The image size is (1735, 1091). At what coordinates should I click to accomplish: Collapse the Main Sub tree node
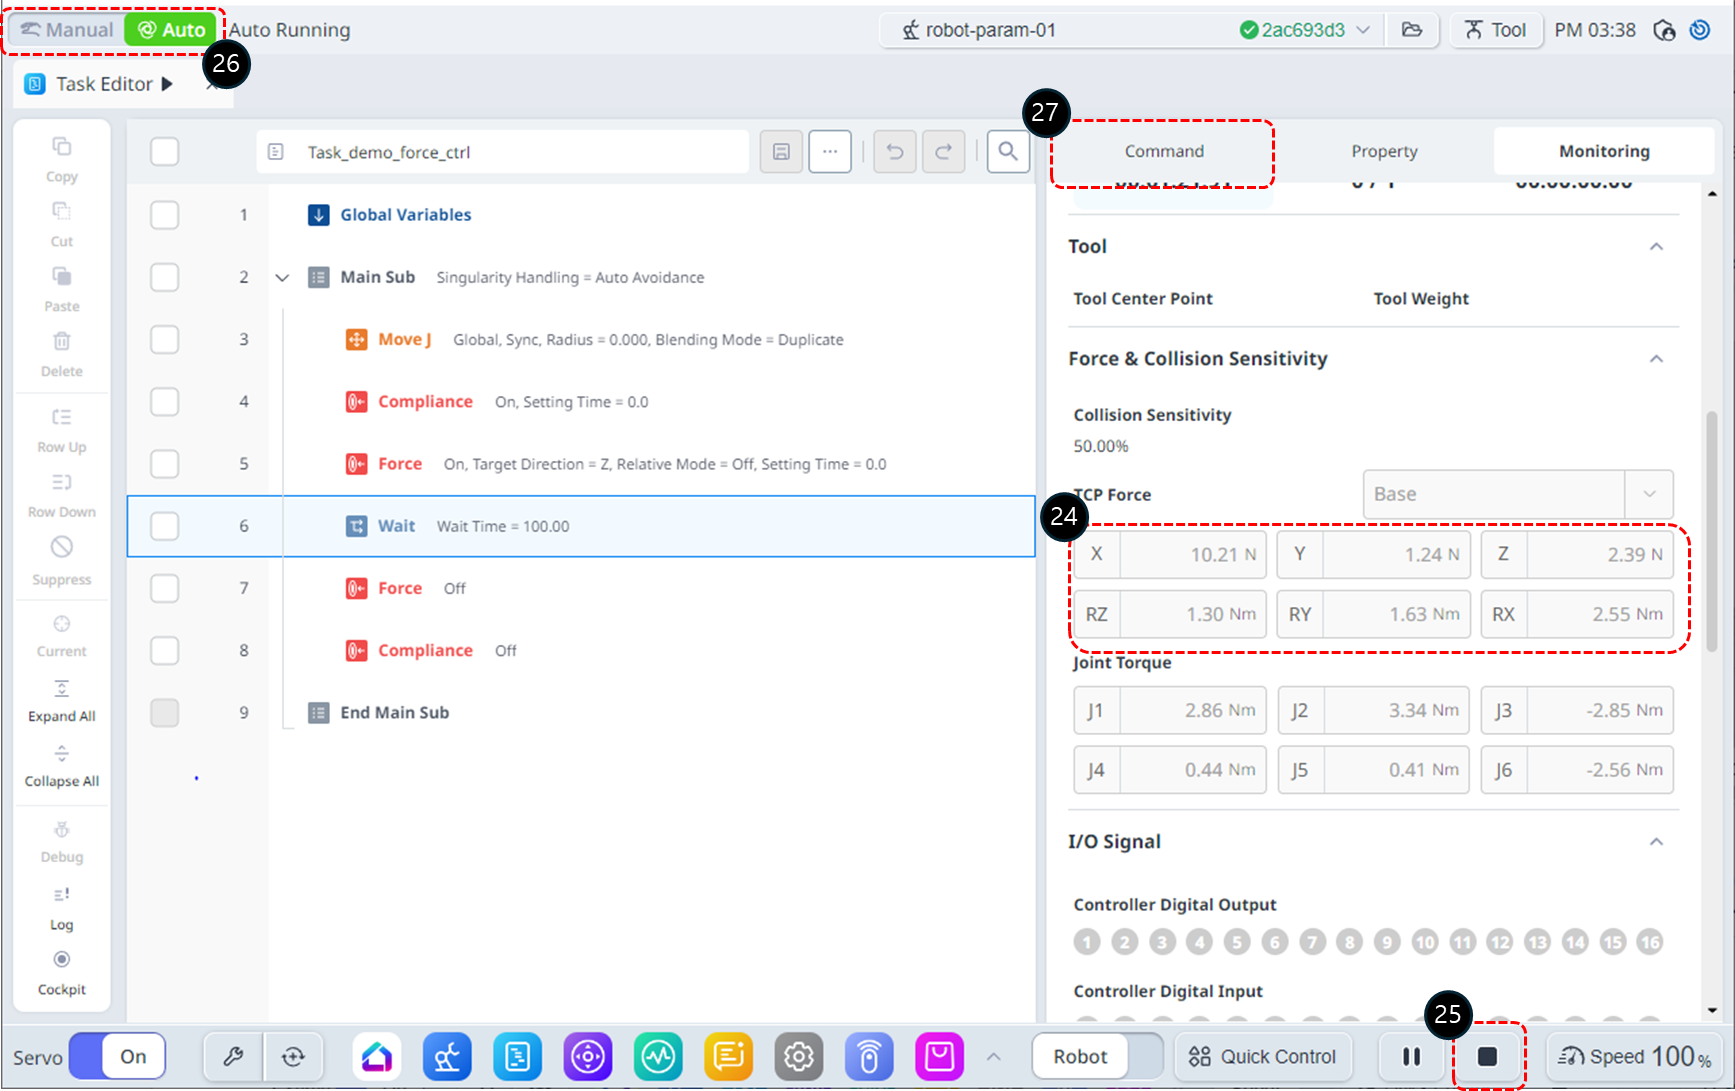coord(282,278)
